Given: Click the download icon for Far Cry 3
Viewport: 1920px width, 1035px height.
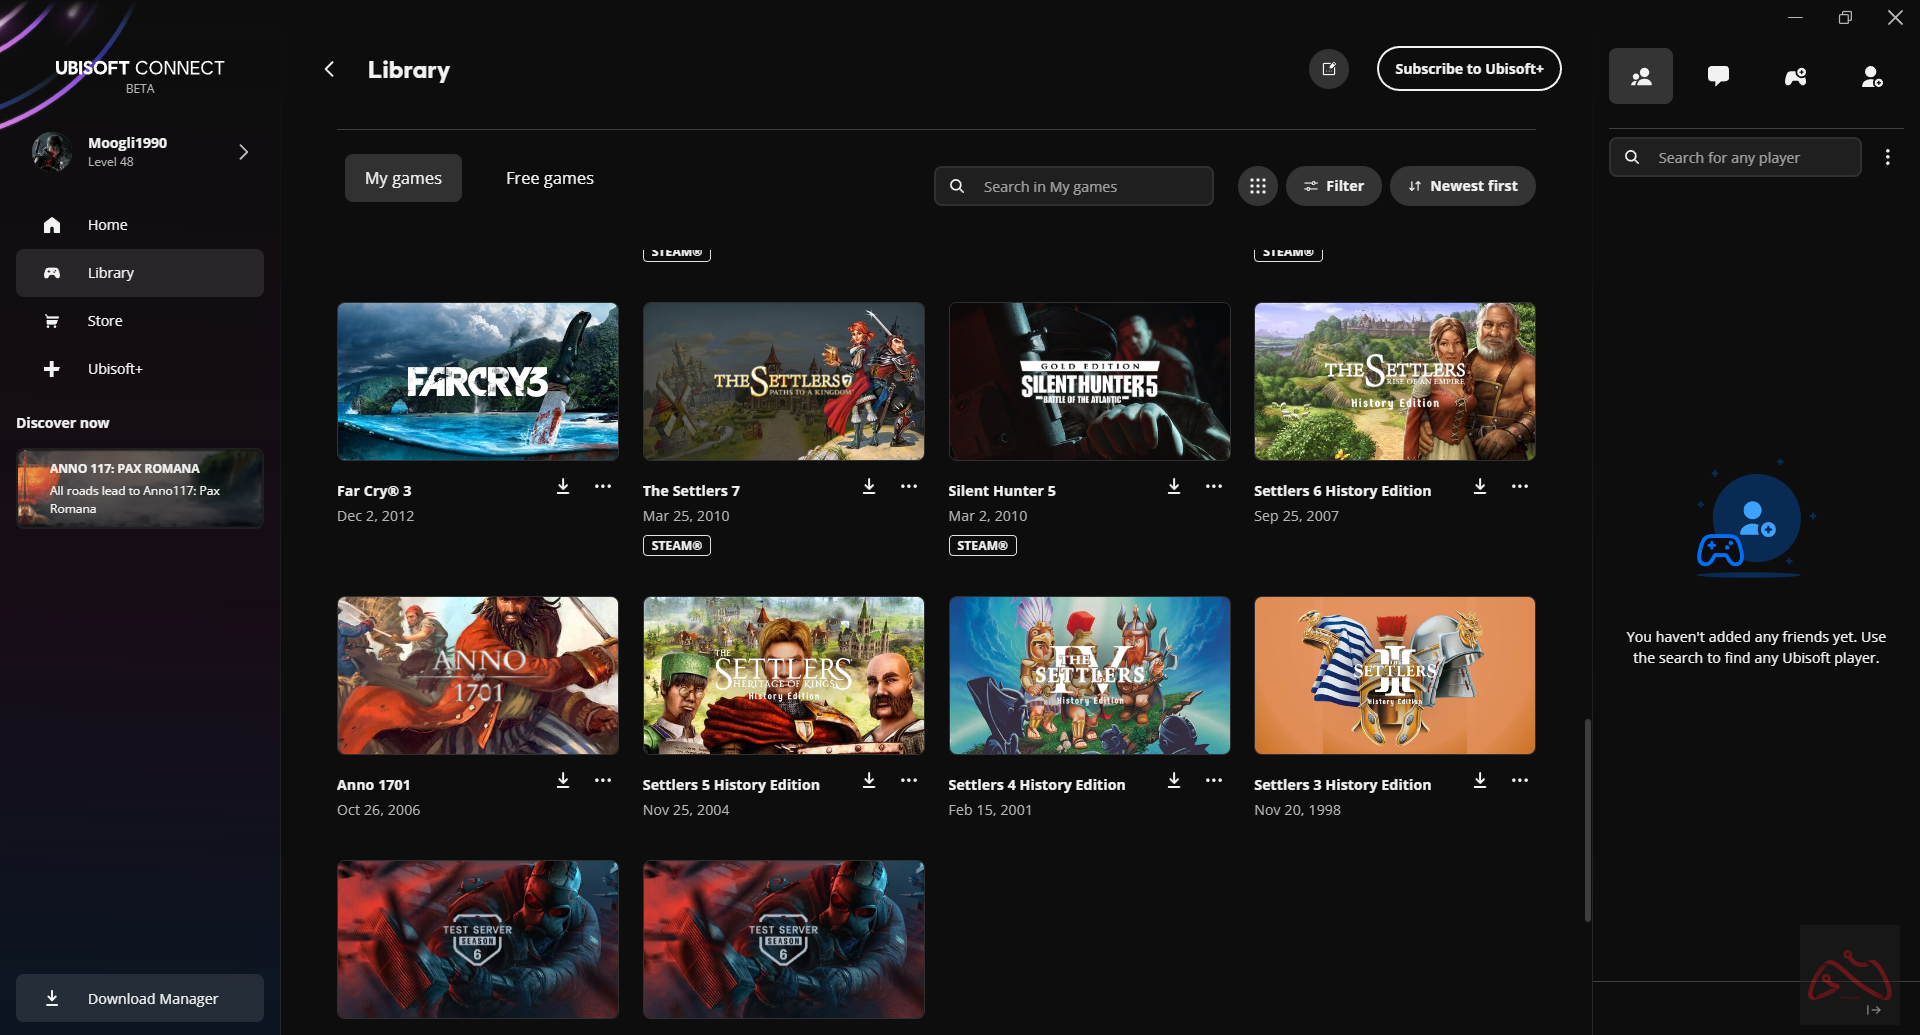Looking at the screenshot, I should pos(563,486).
